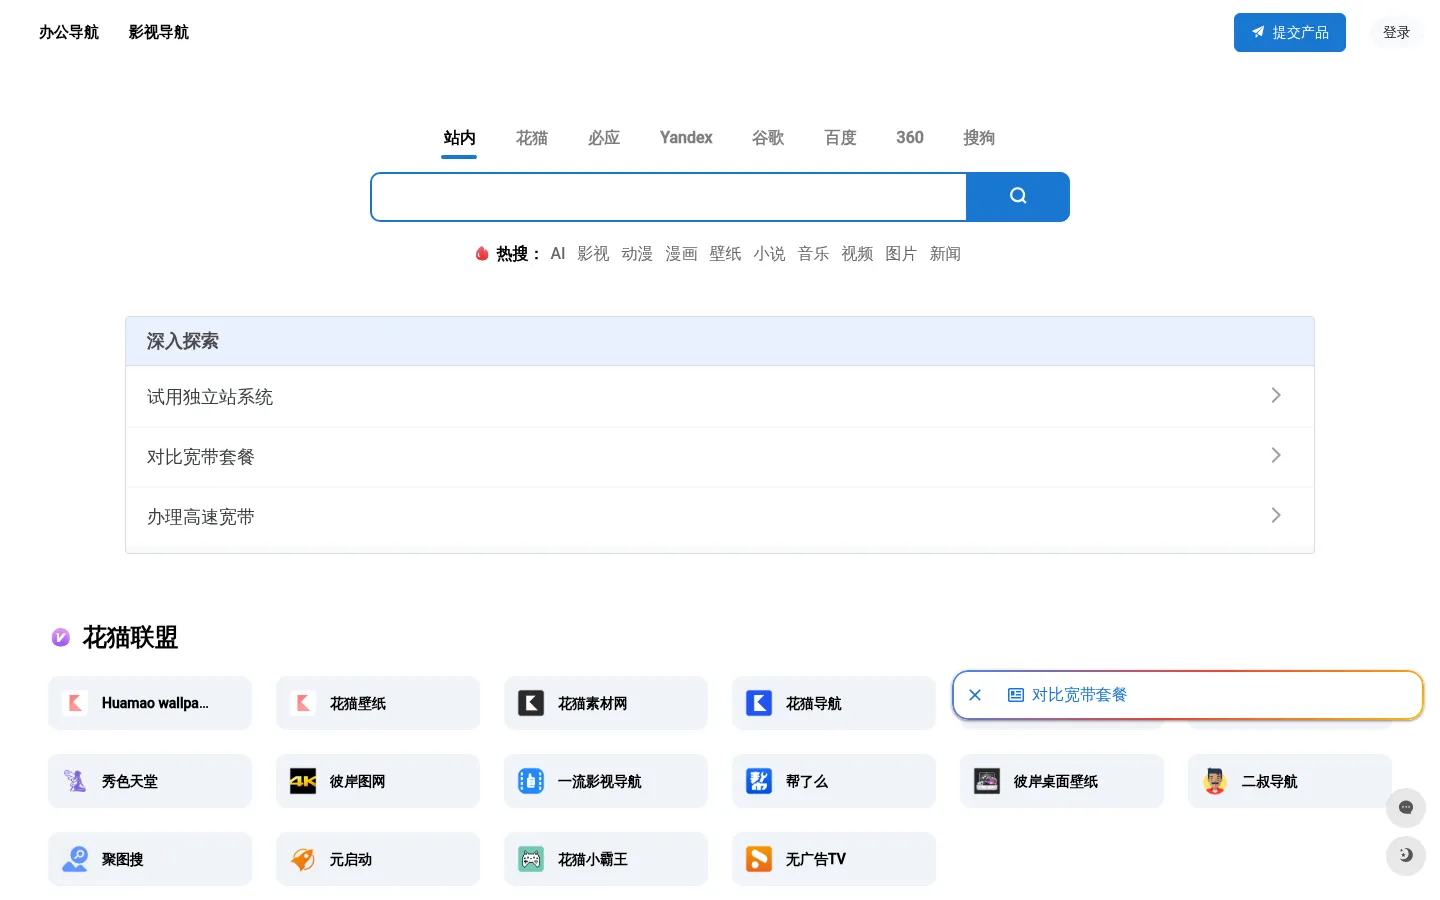Click the 花猫联盟 section heading
The image size is (1440, 900).
tap(130, 637)
